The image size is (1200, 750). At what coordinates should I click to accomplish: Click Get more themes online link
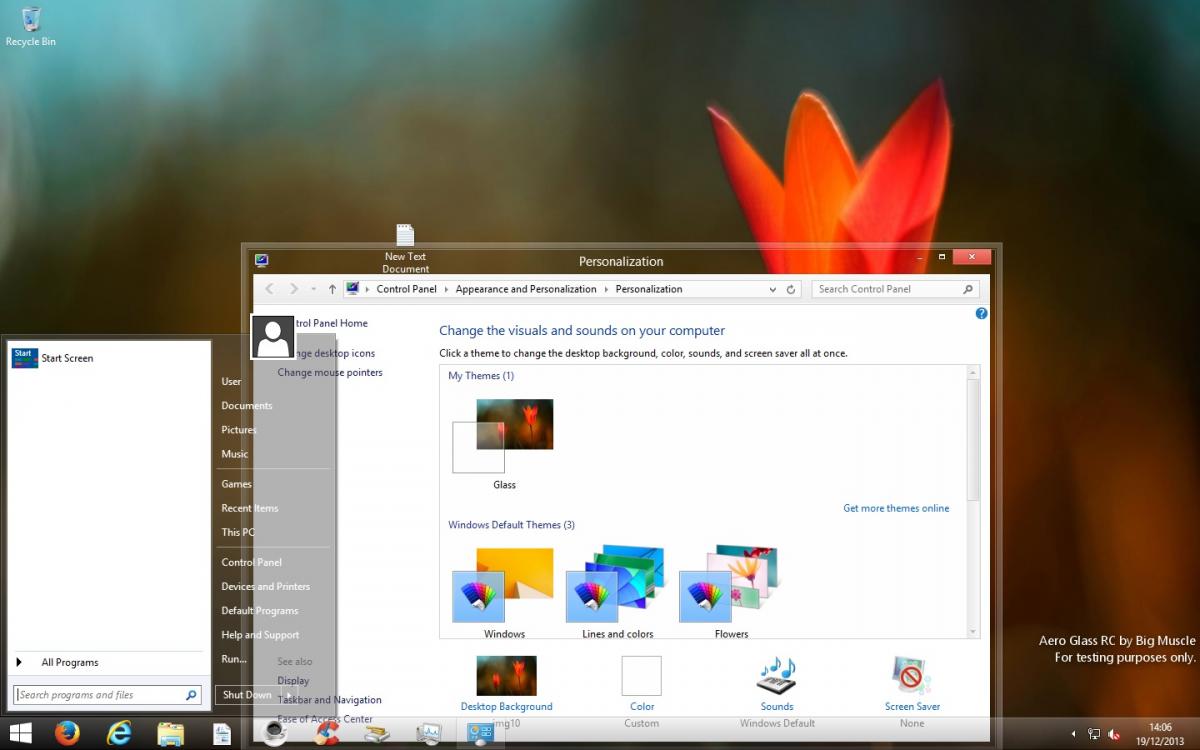[896, 508]
